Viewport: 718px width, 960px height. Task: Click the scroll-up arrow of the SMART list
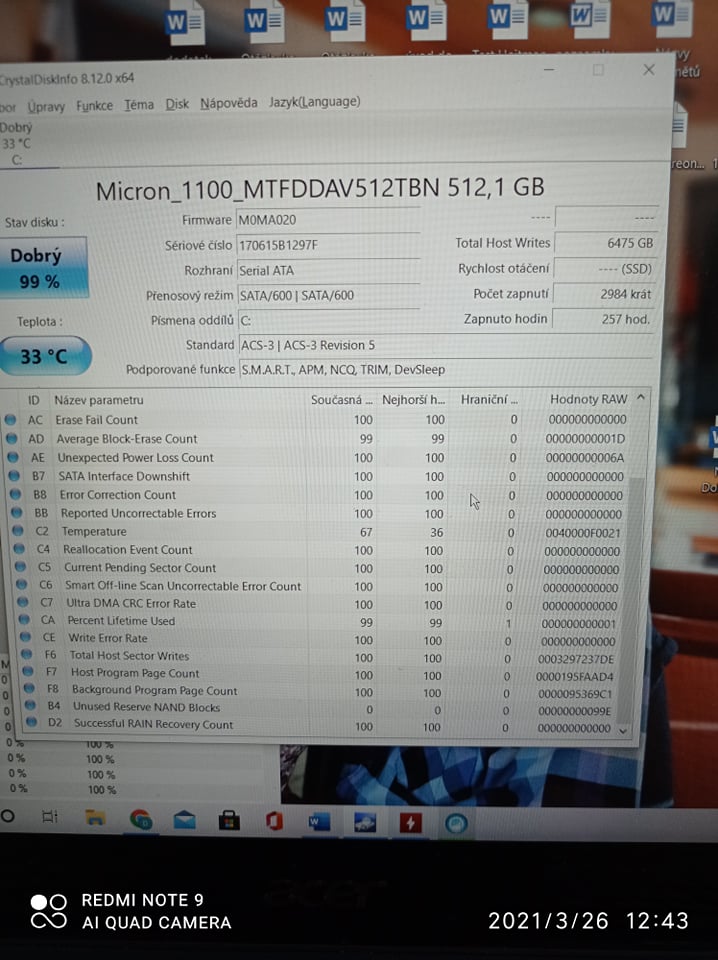click(x=640, y=397)
